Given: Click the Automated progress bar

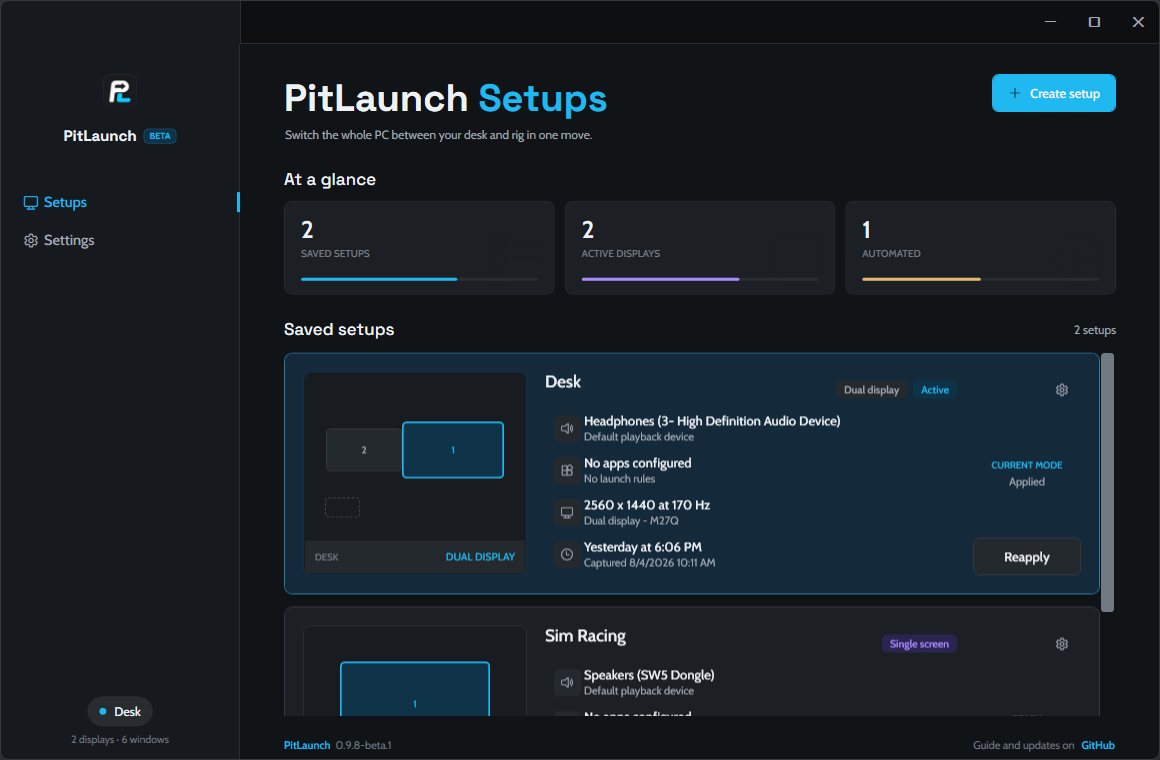Looking at the screenshot, I should [x=980, y=279].
